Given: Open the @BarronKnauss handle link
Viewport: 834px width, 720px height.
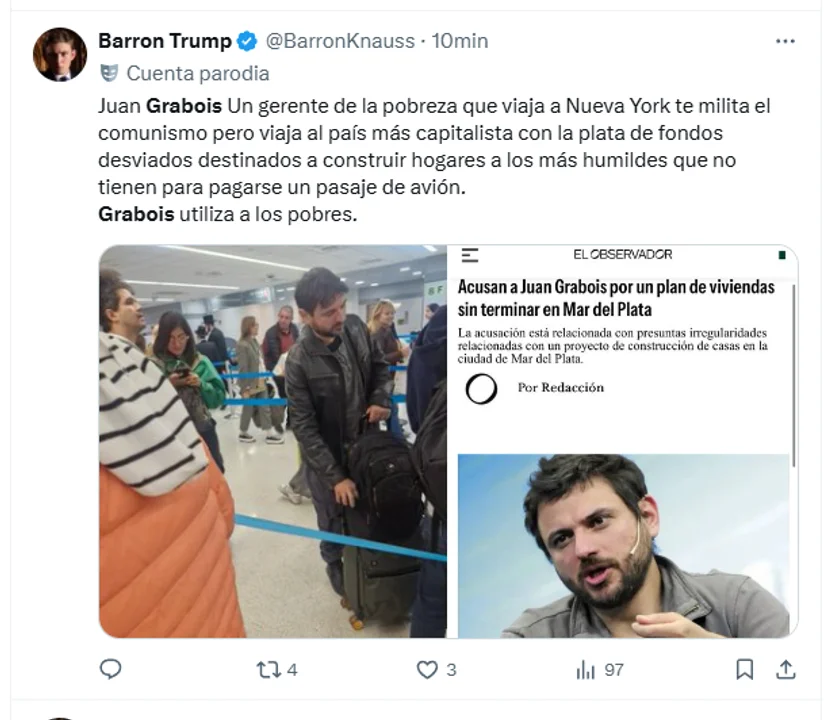Looking at the screenshot, I should (x=340, y=41).
